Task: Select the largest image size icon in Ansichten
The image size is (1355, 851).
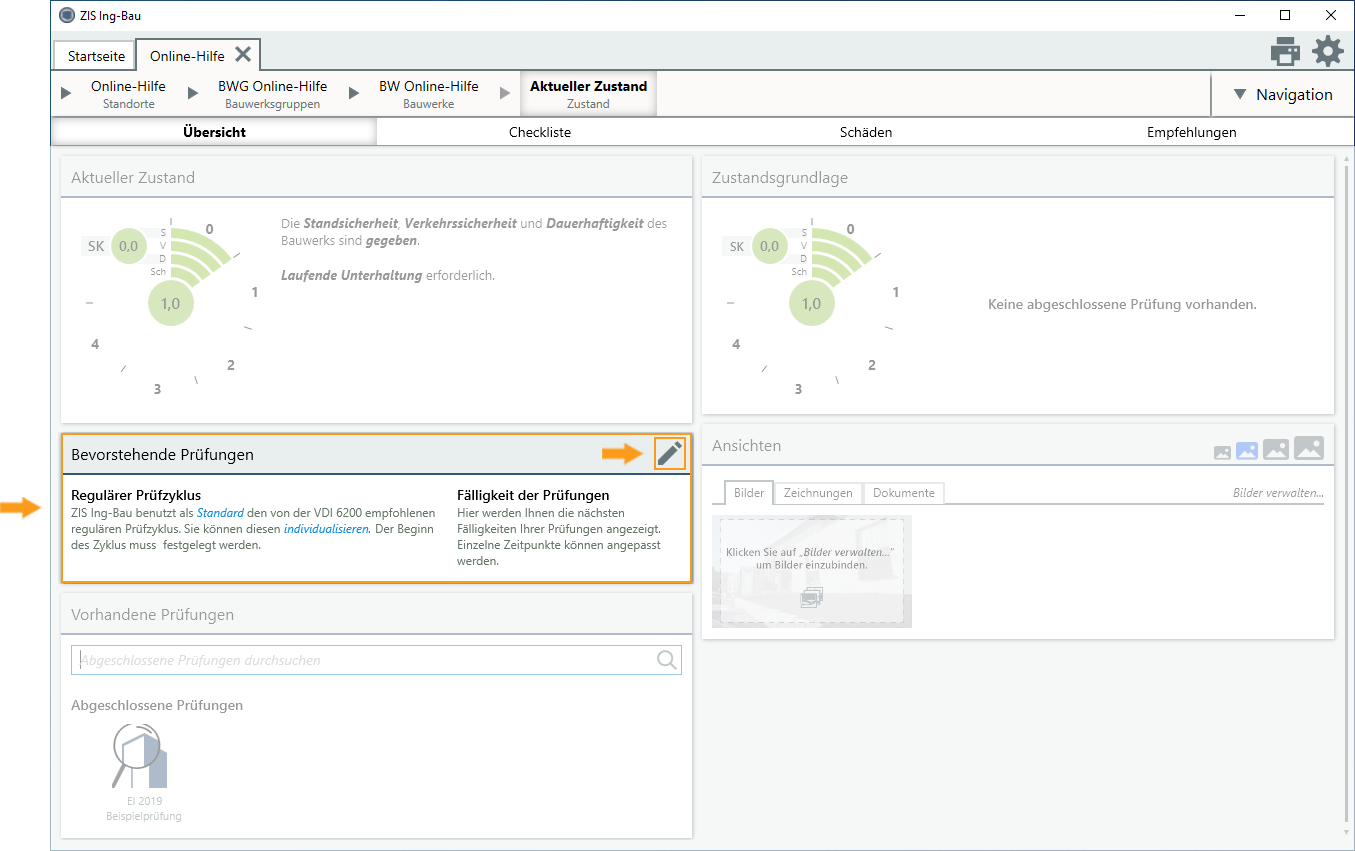Action: pos(1309,448)
